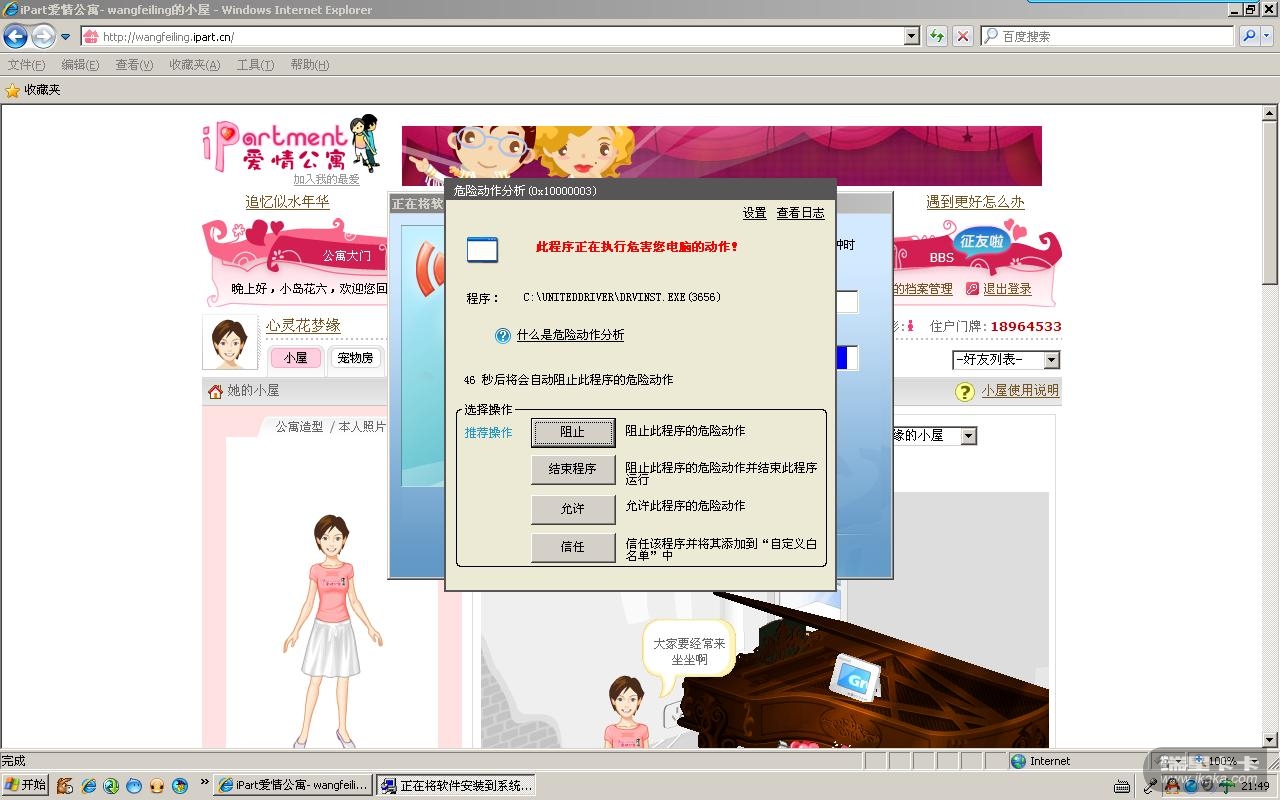The image size is (1280, 800).
Task: Click the Internet Explorer quick launch icon
Action: (88, 786)
